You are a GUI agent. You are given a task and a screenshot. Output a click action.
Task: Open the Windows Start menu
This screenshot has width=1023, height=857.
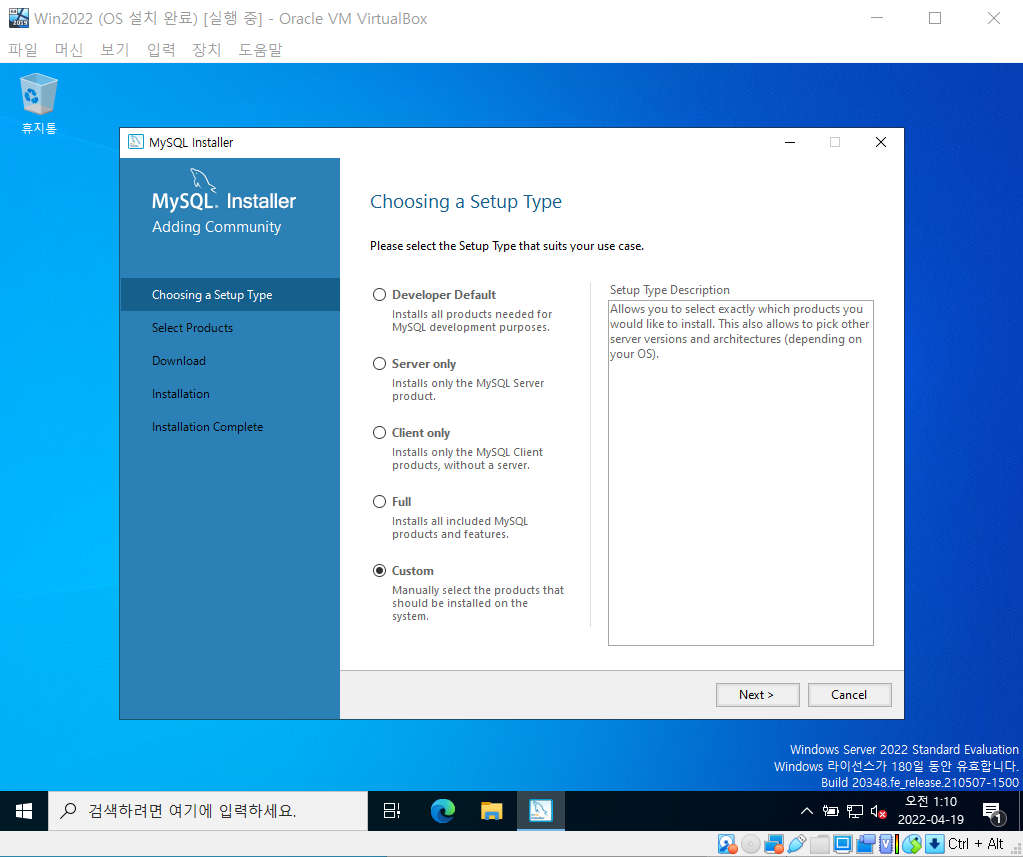pos(24,811)
